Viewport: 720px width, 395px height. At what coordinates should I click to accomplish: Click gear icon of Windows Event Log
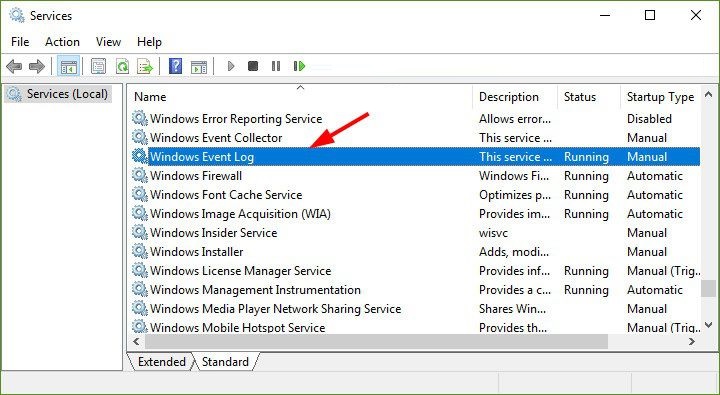click(x=140, y=156)
